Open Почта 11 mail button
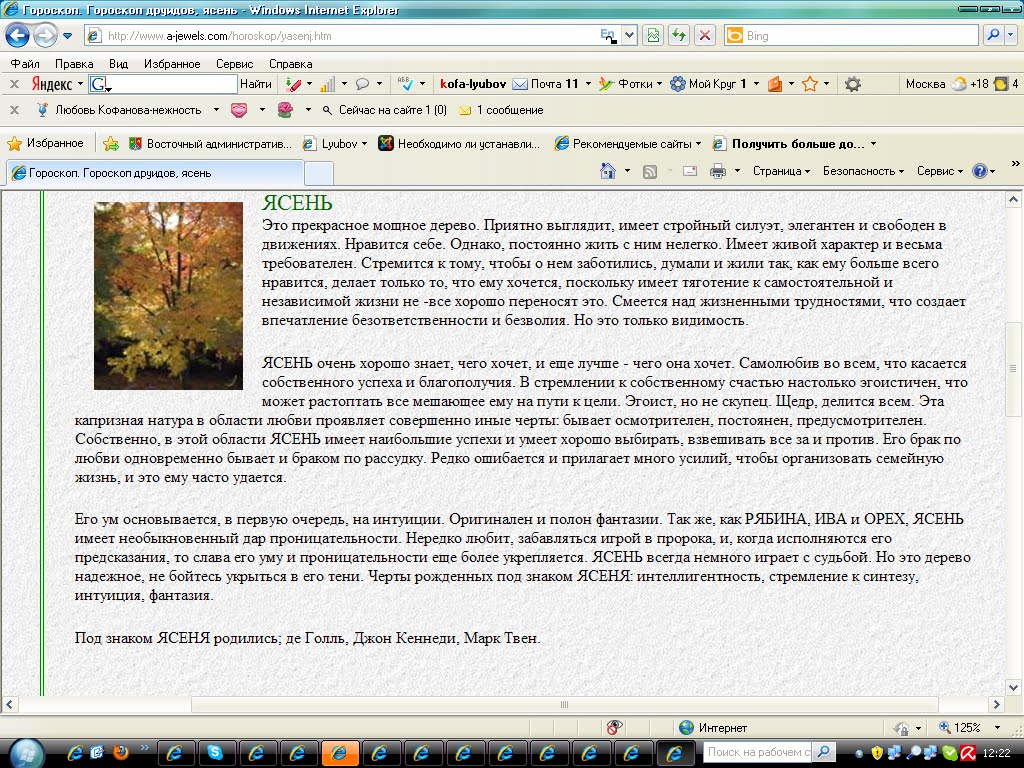 [x=546, y=84]
